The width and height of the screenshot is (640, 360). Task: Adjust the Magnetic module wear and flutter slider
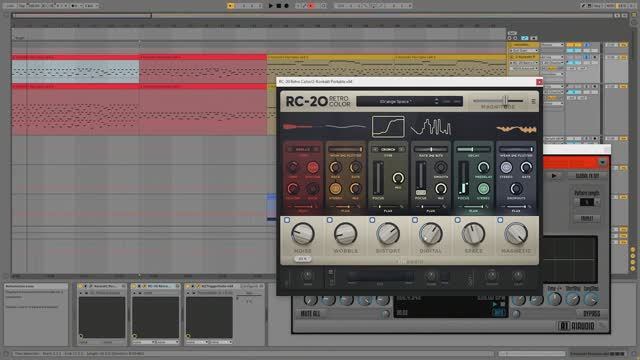click(x=516, y=149)
